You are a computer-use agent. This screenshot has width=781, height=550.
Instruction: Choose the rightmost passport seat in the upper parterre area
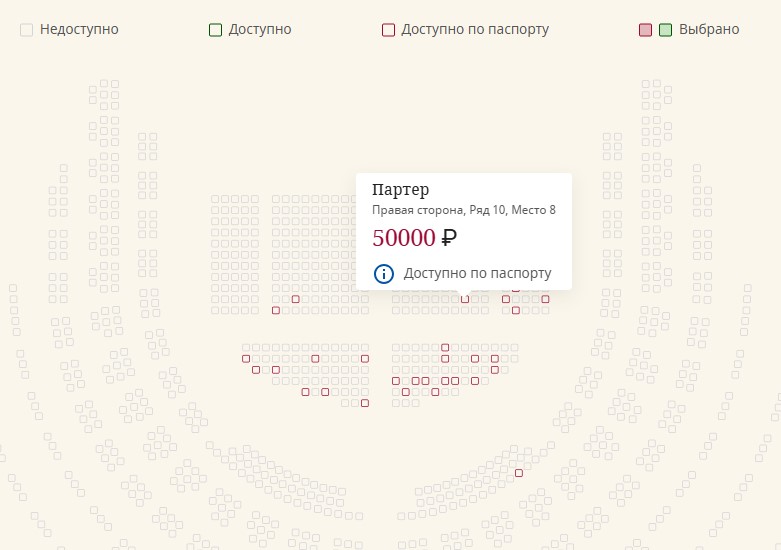click(545, 299)
